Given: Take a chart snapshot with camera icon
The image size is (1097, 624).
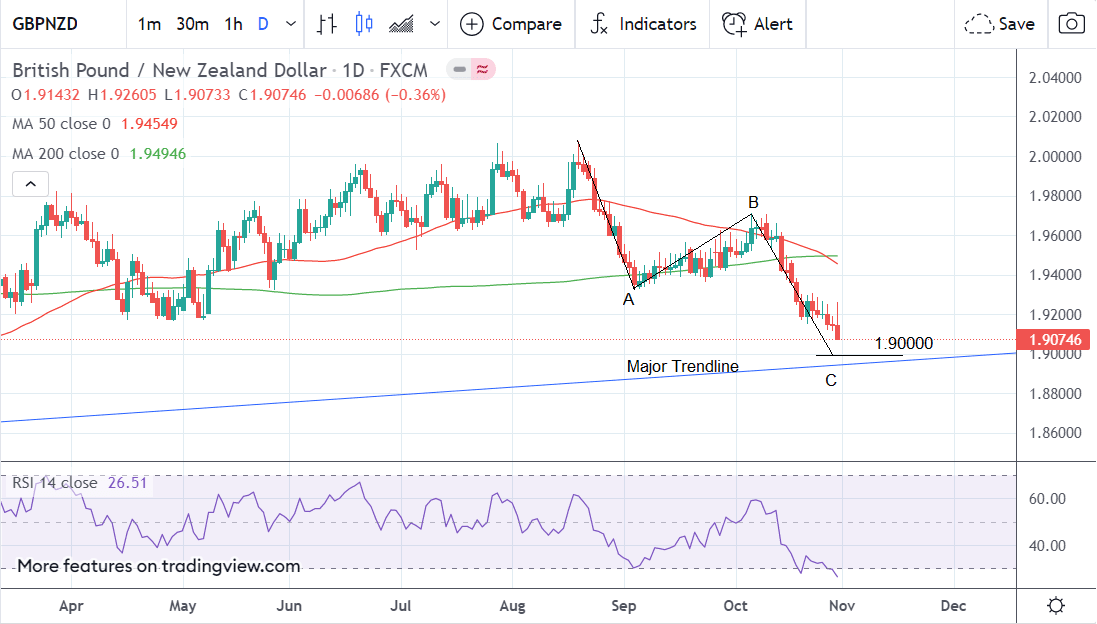Looking at the screenshot, I should click(1072, 24).
